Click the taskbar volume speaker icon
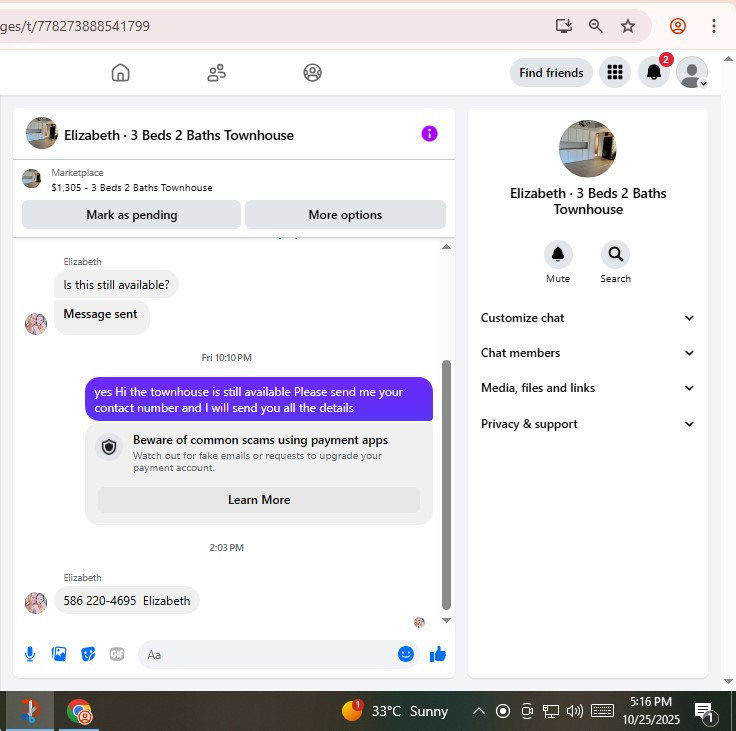736x731 pixels. 575,711
